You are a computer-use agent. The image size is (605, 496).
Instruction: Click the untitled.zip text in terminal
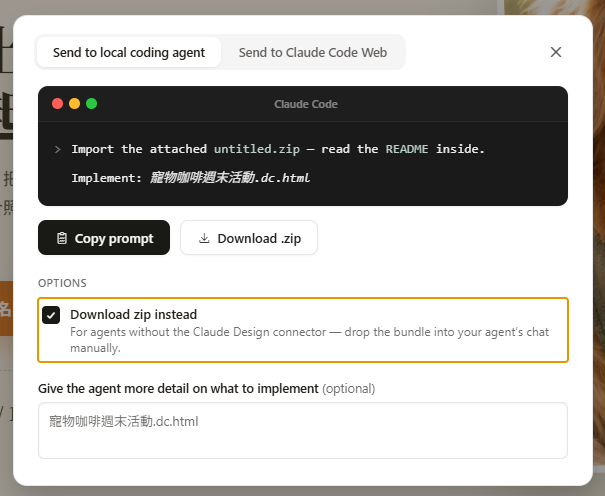tap(257, 149)
